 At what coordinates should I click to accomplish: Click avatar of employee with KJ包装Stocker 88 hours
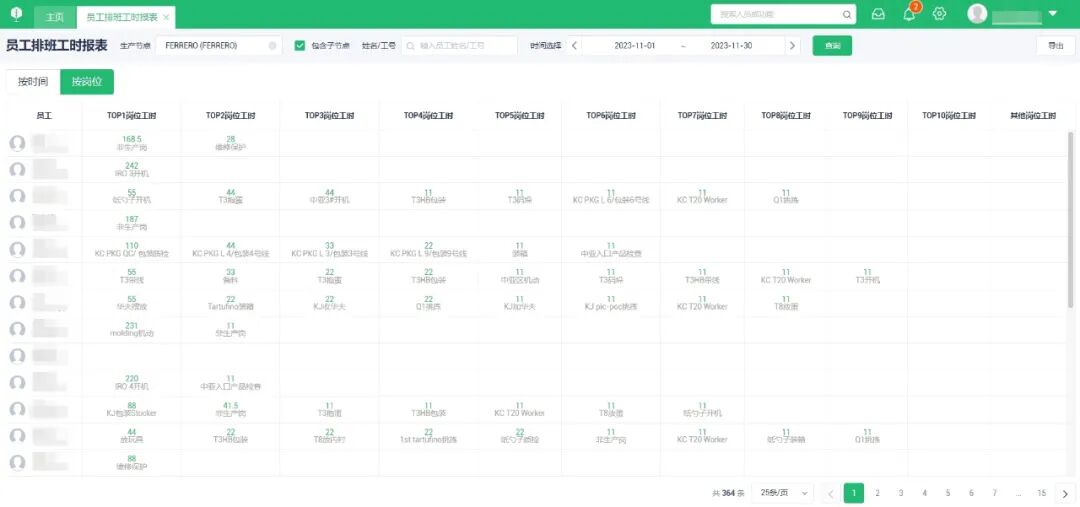(x=18, y=409)
